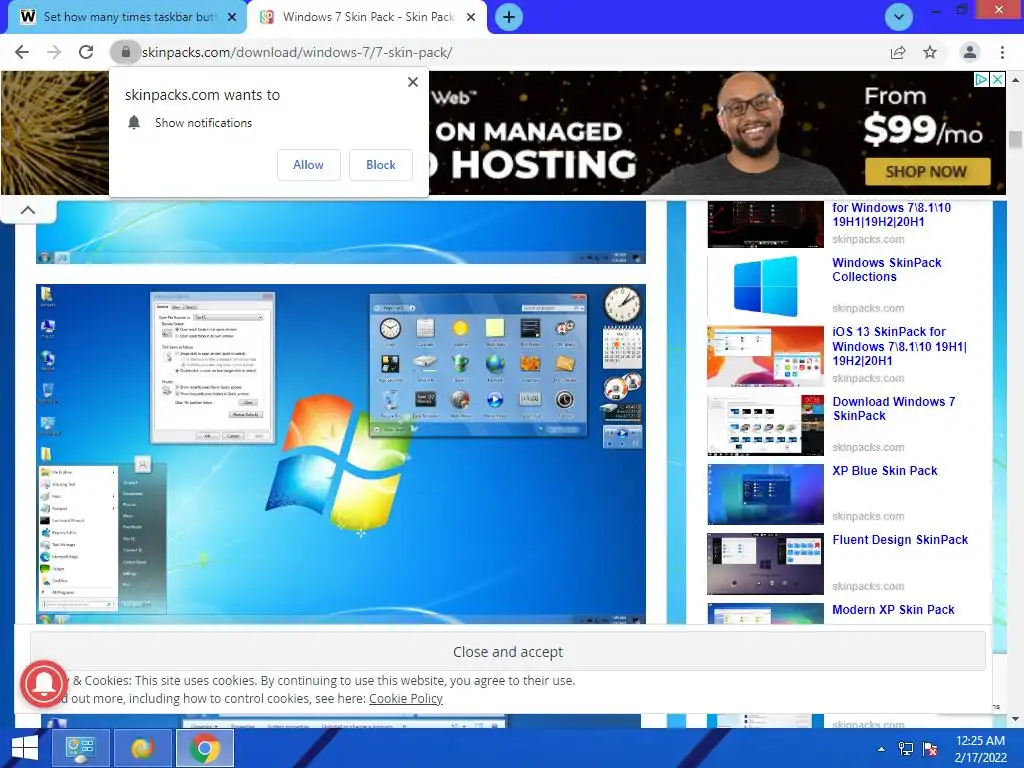Click the scrollbar down arrow

(1015, 719)
